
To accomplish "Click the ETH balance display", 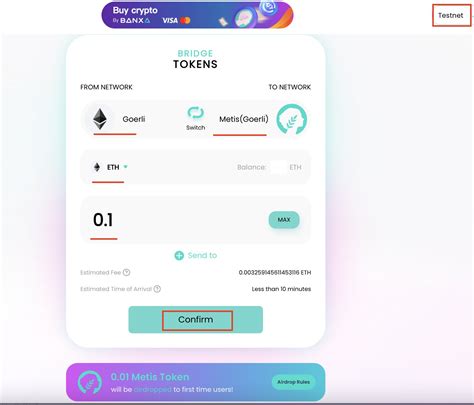I will pyautogui.click(x=269, y=167).
